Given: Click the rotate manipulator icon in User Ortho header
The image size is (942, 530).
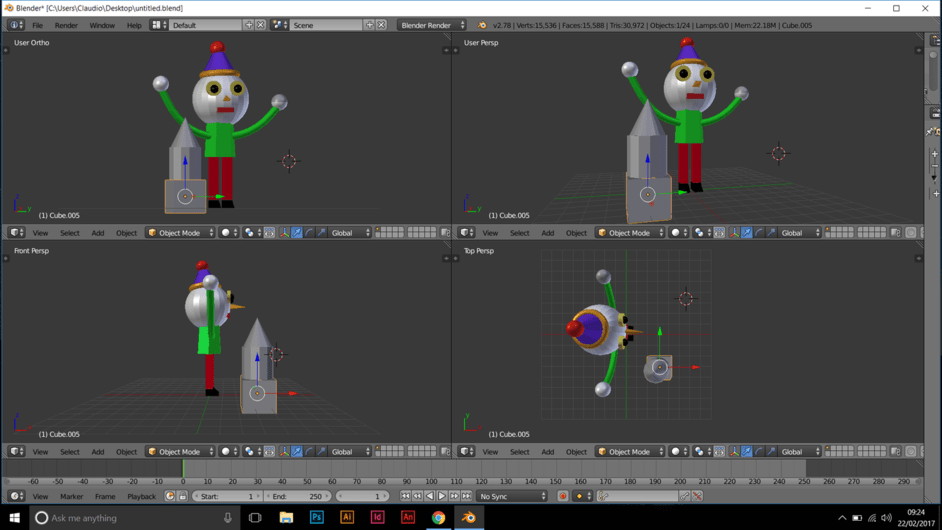Looking at the screenshot, I should 309,233.
